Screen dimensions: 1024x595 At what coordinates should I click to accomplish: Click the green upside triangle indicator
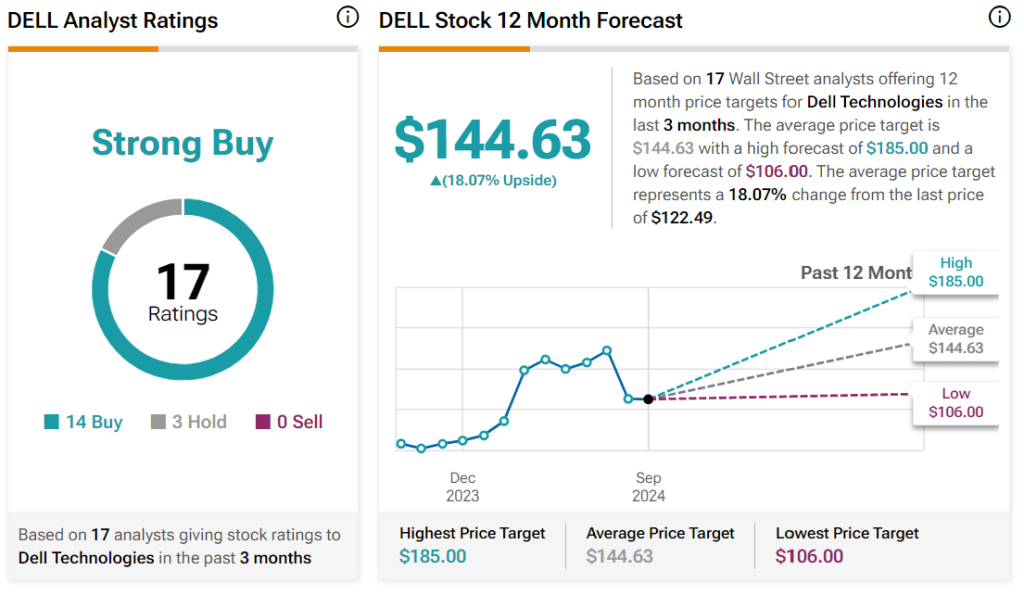click(x=435, y=181)
